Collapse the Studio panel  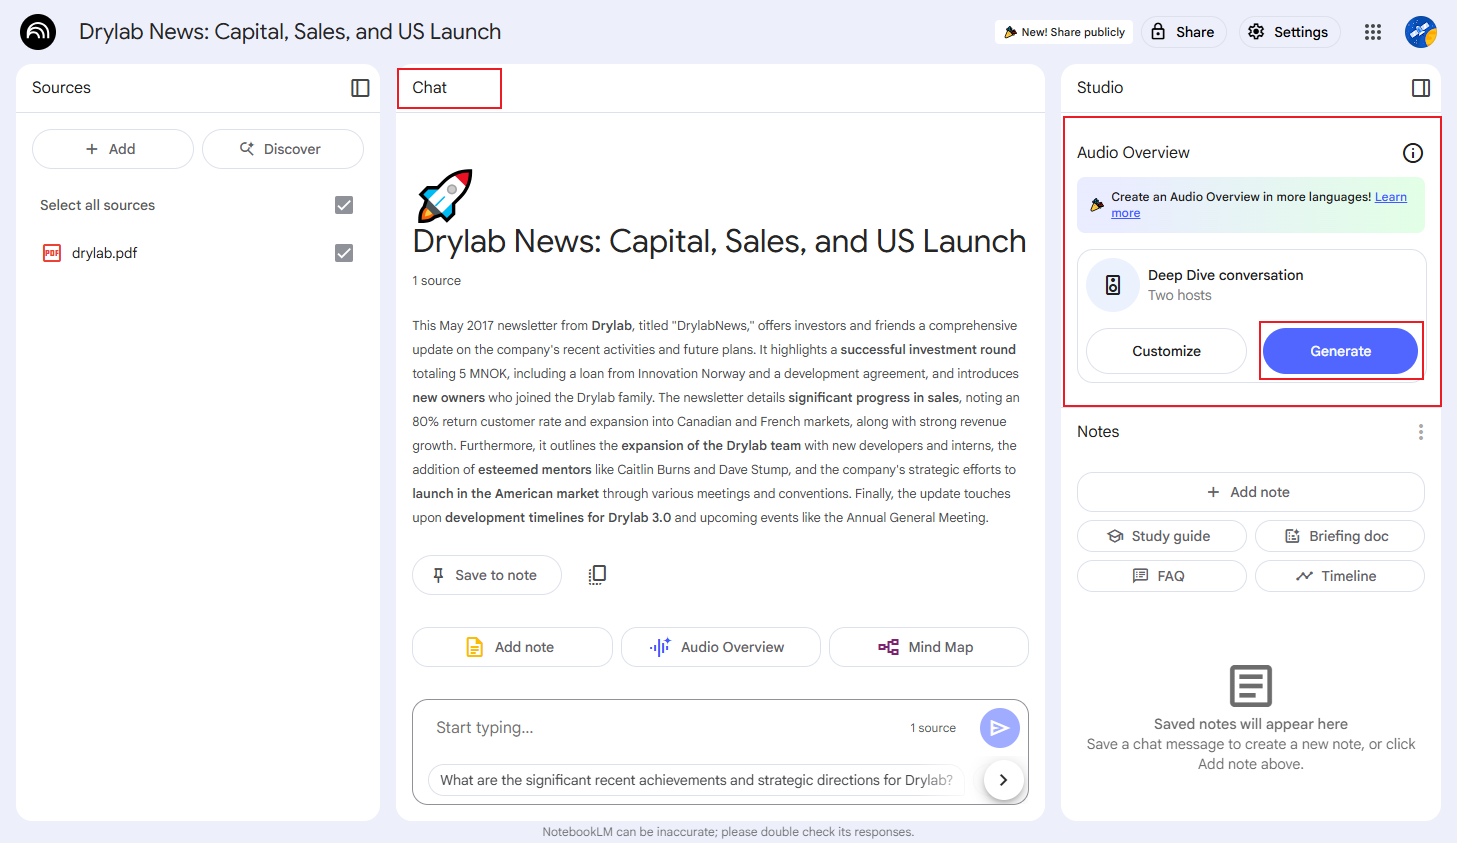point(1421,88)
